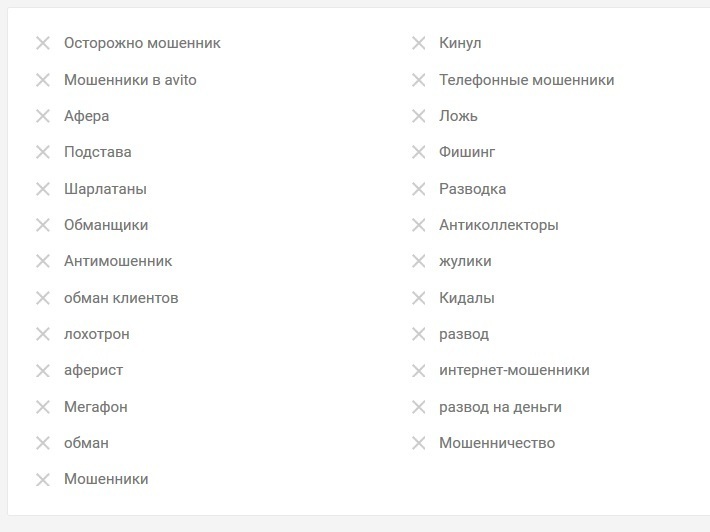This screenshot has height=532, width=710.
Task: Select the 'жулики' tag label
Action: [465, 261]
